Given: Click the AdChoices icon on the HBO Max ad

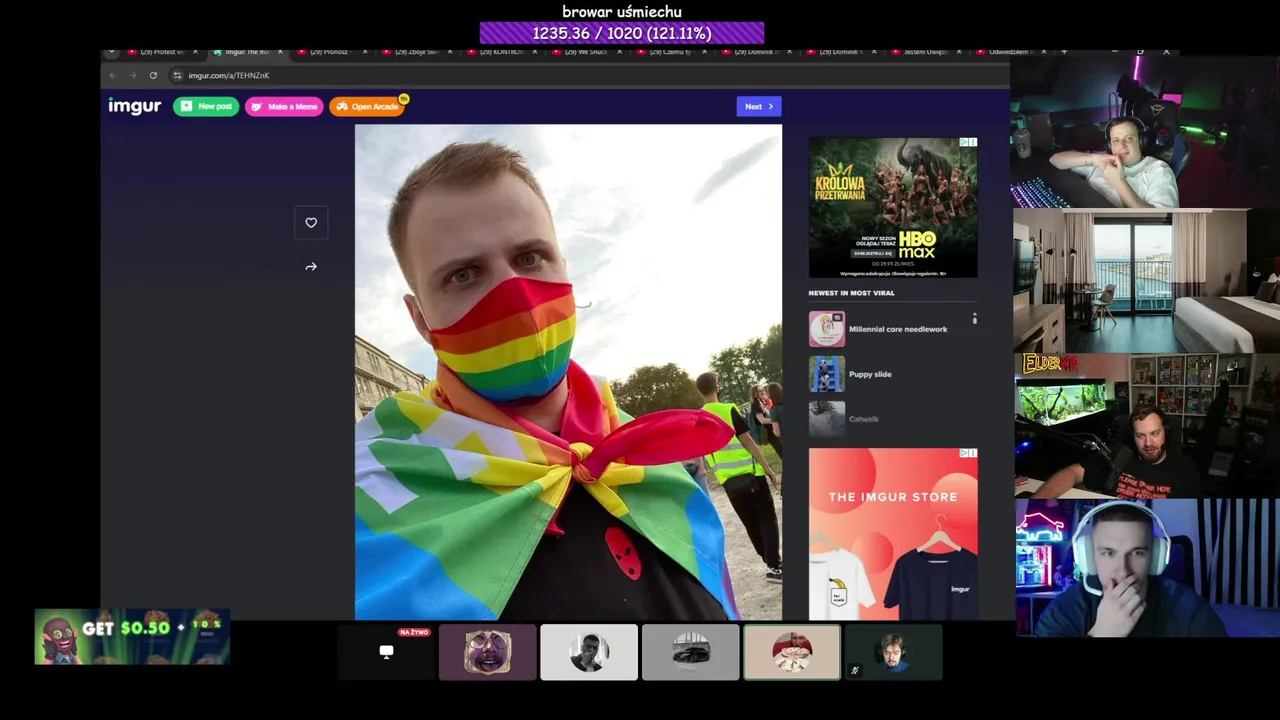Looking at the screenshot, I should tap(967, 142).
